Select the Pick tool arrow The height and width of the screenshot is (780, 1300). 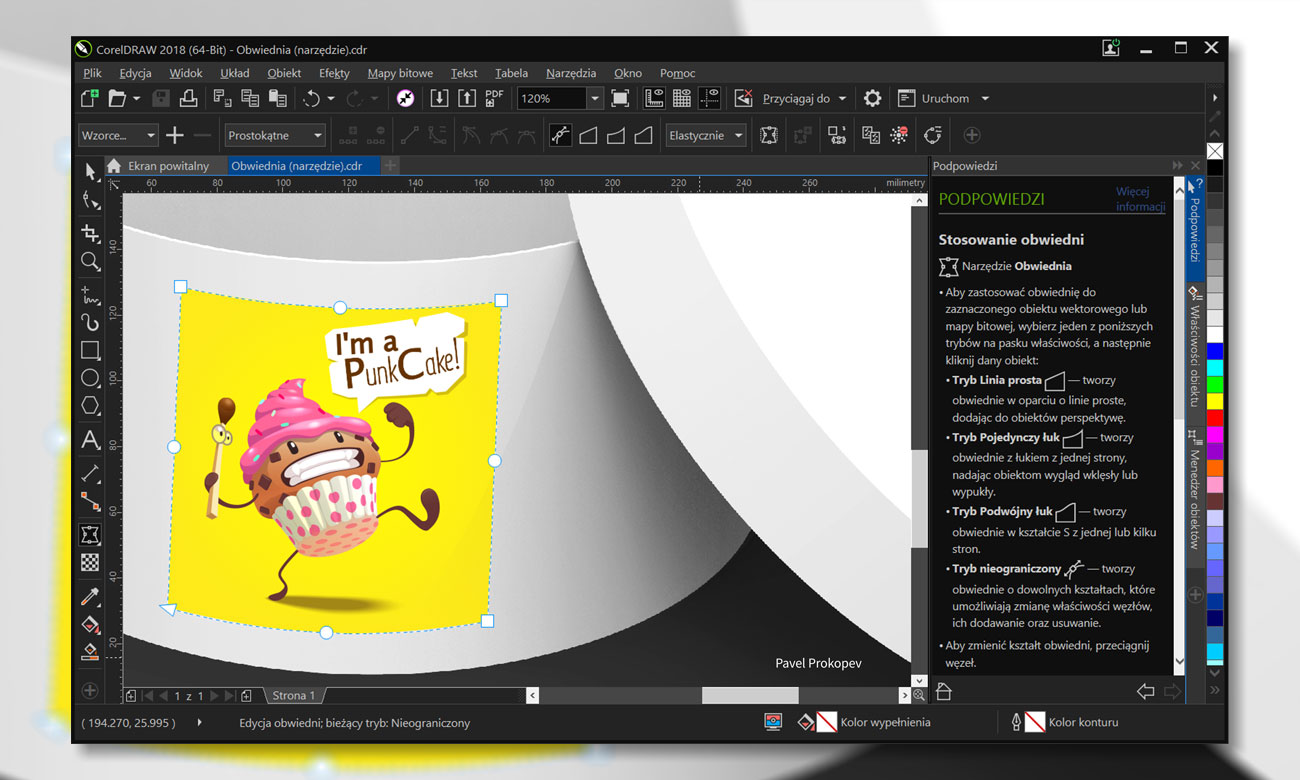pos(91,171)
